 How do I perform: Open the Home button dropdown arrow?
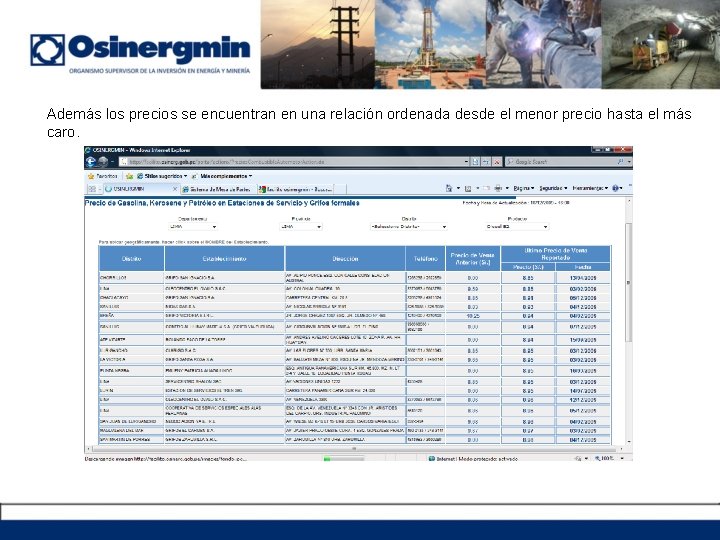click(458, 188)
